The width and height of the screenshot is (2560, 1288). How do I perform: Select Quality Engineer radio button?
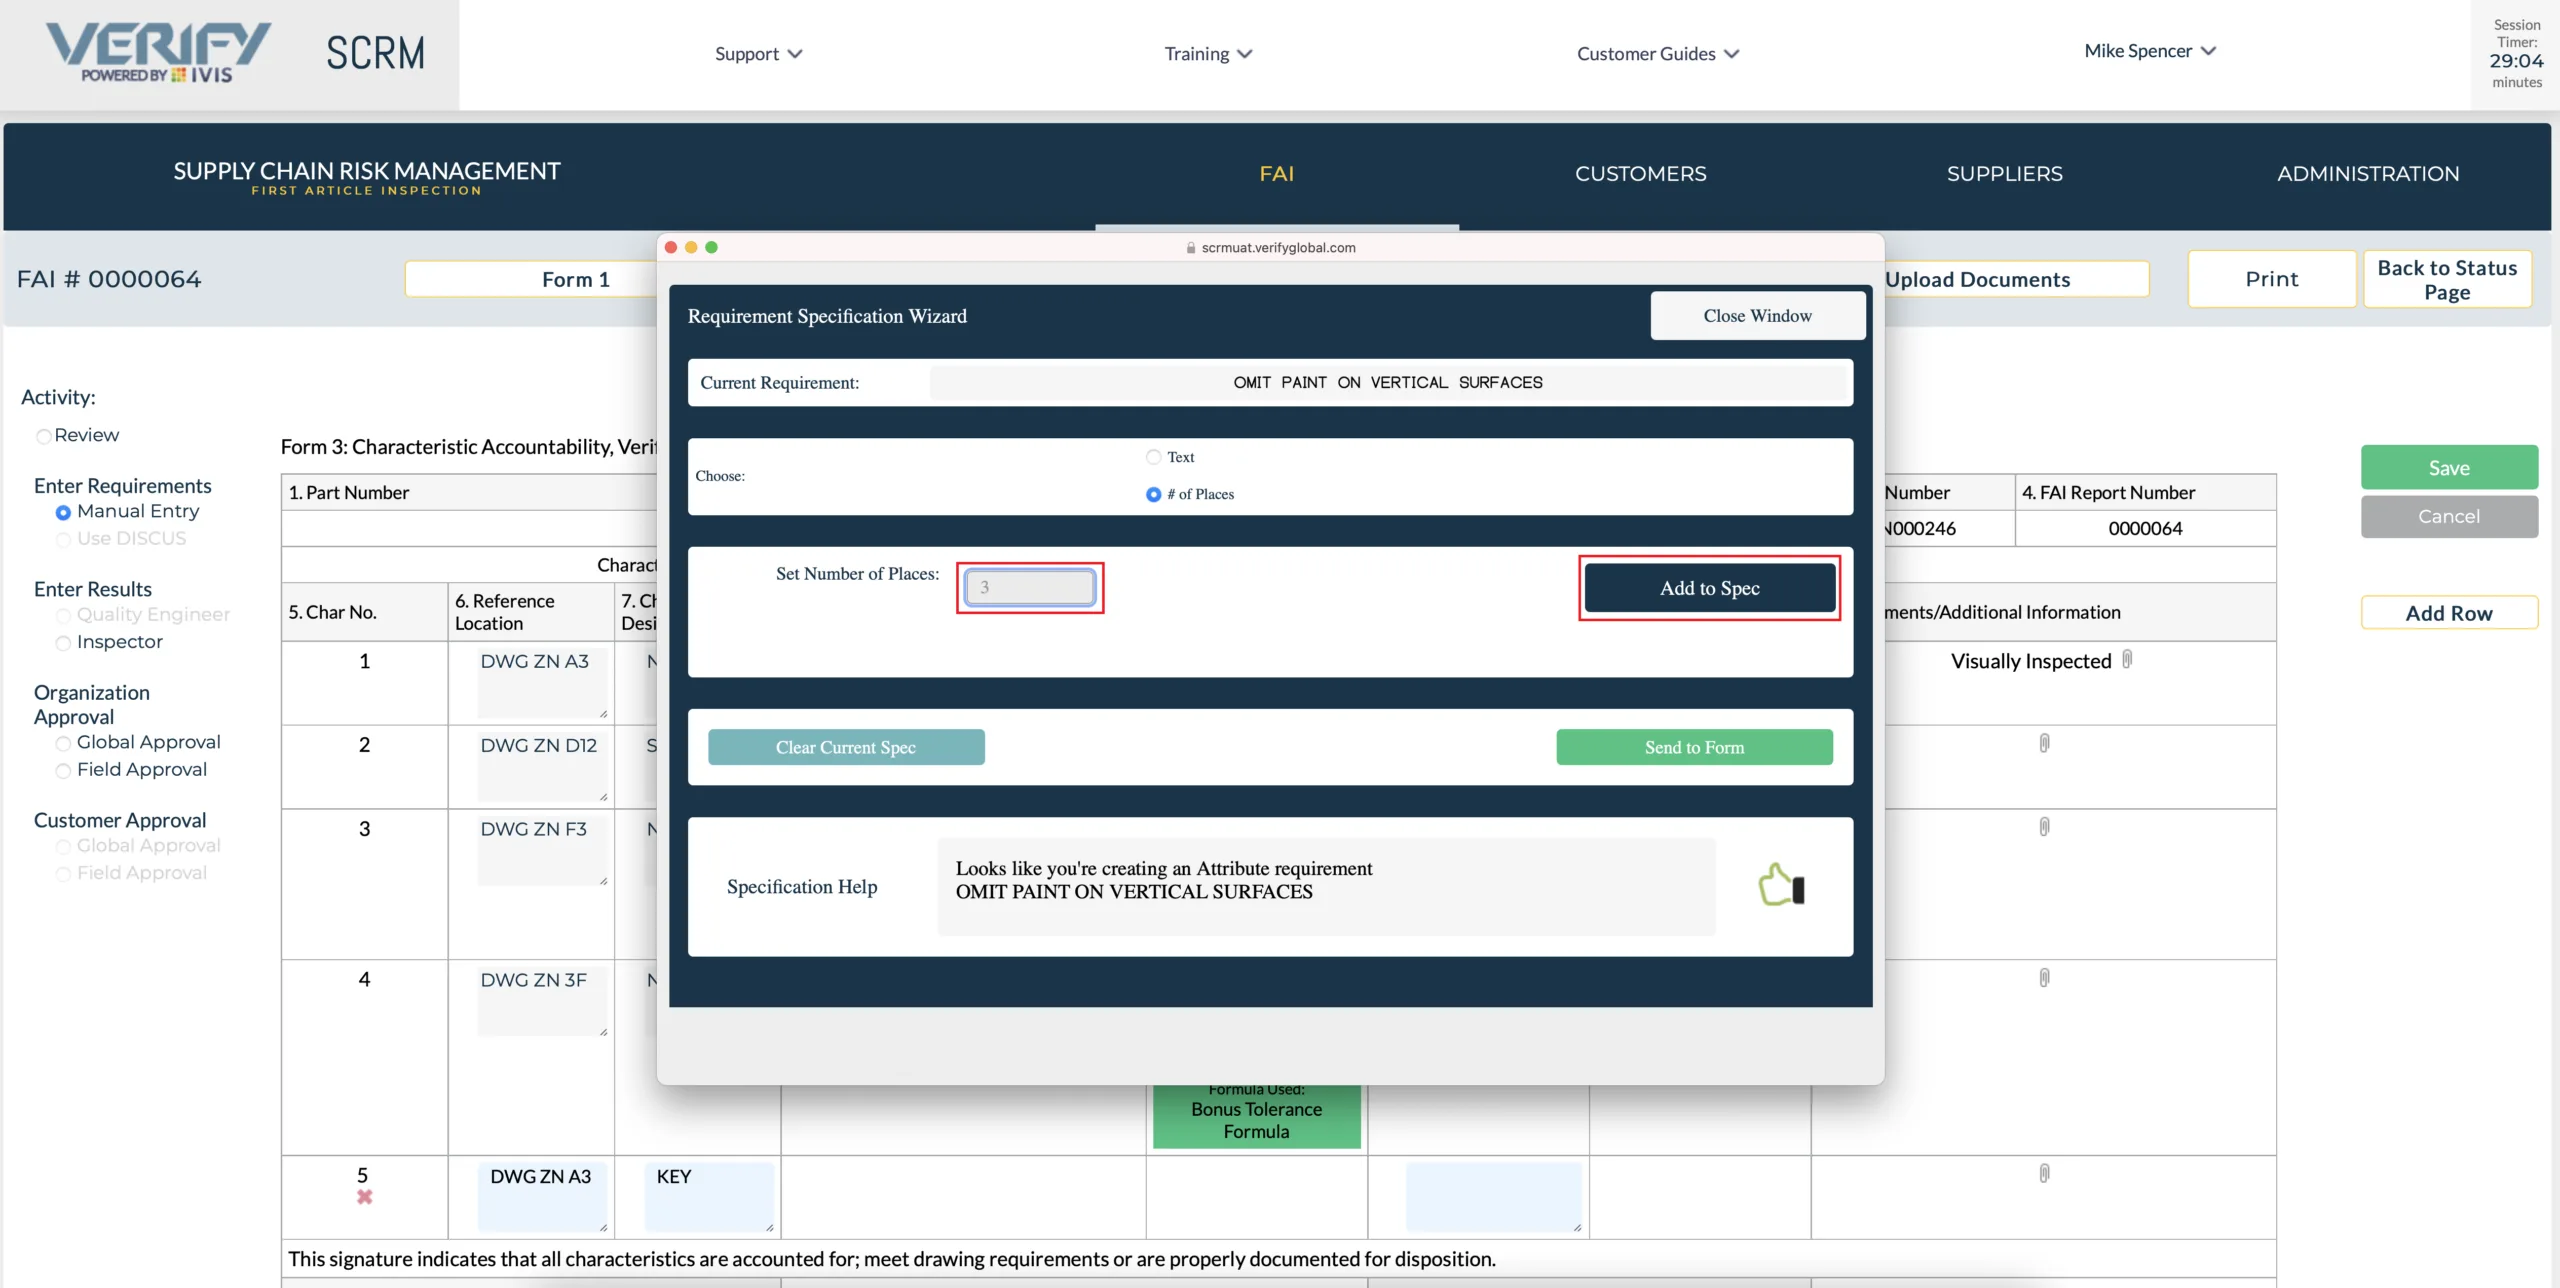63,615
